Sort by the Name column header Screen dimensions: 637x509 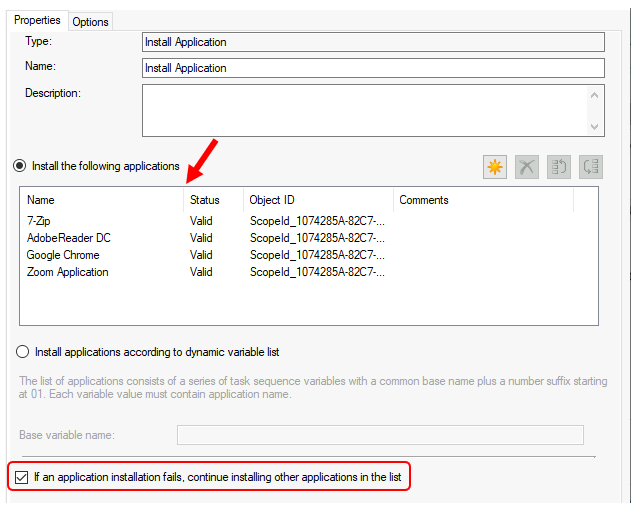(102, 200)
